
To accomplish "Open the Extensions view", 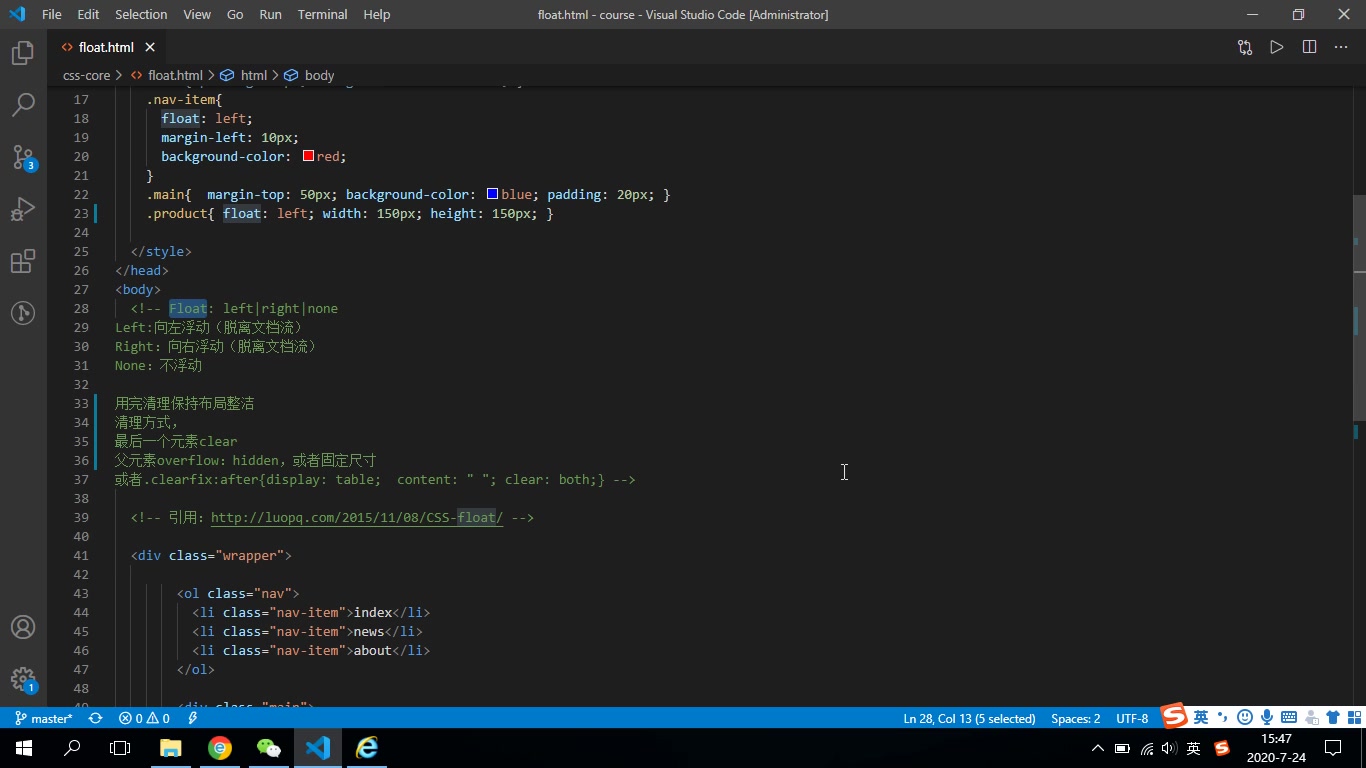I will click(23, 261).
